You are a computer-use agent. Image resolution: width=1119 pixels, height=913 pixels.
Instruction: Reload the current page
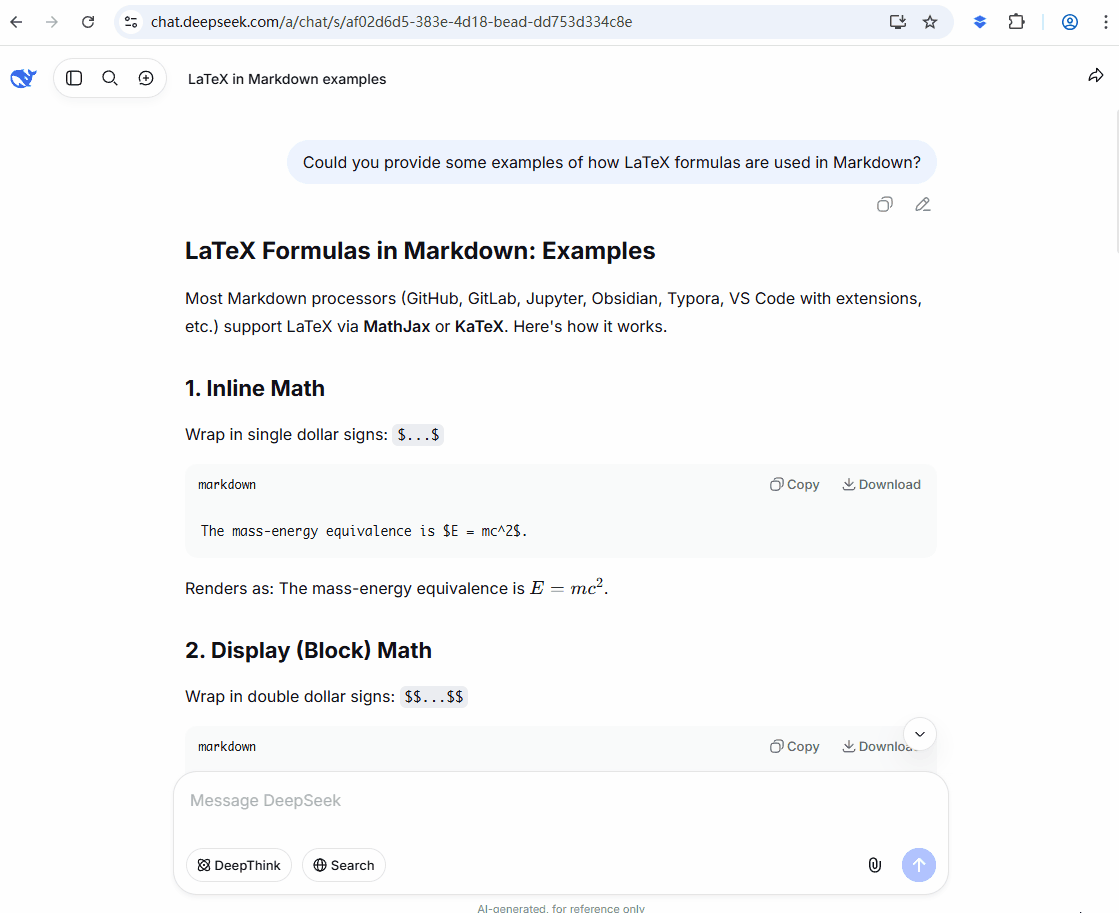(x=88, y=22)
